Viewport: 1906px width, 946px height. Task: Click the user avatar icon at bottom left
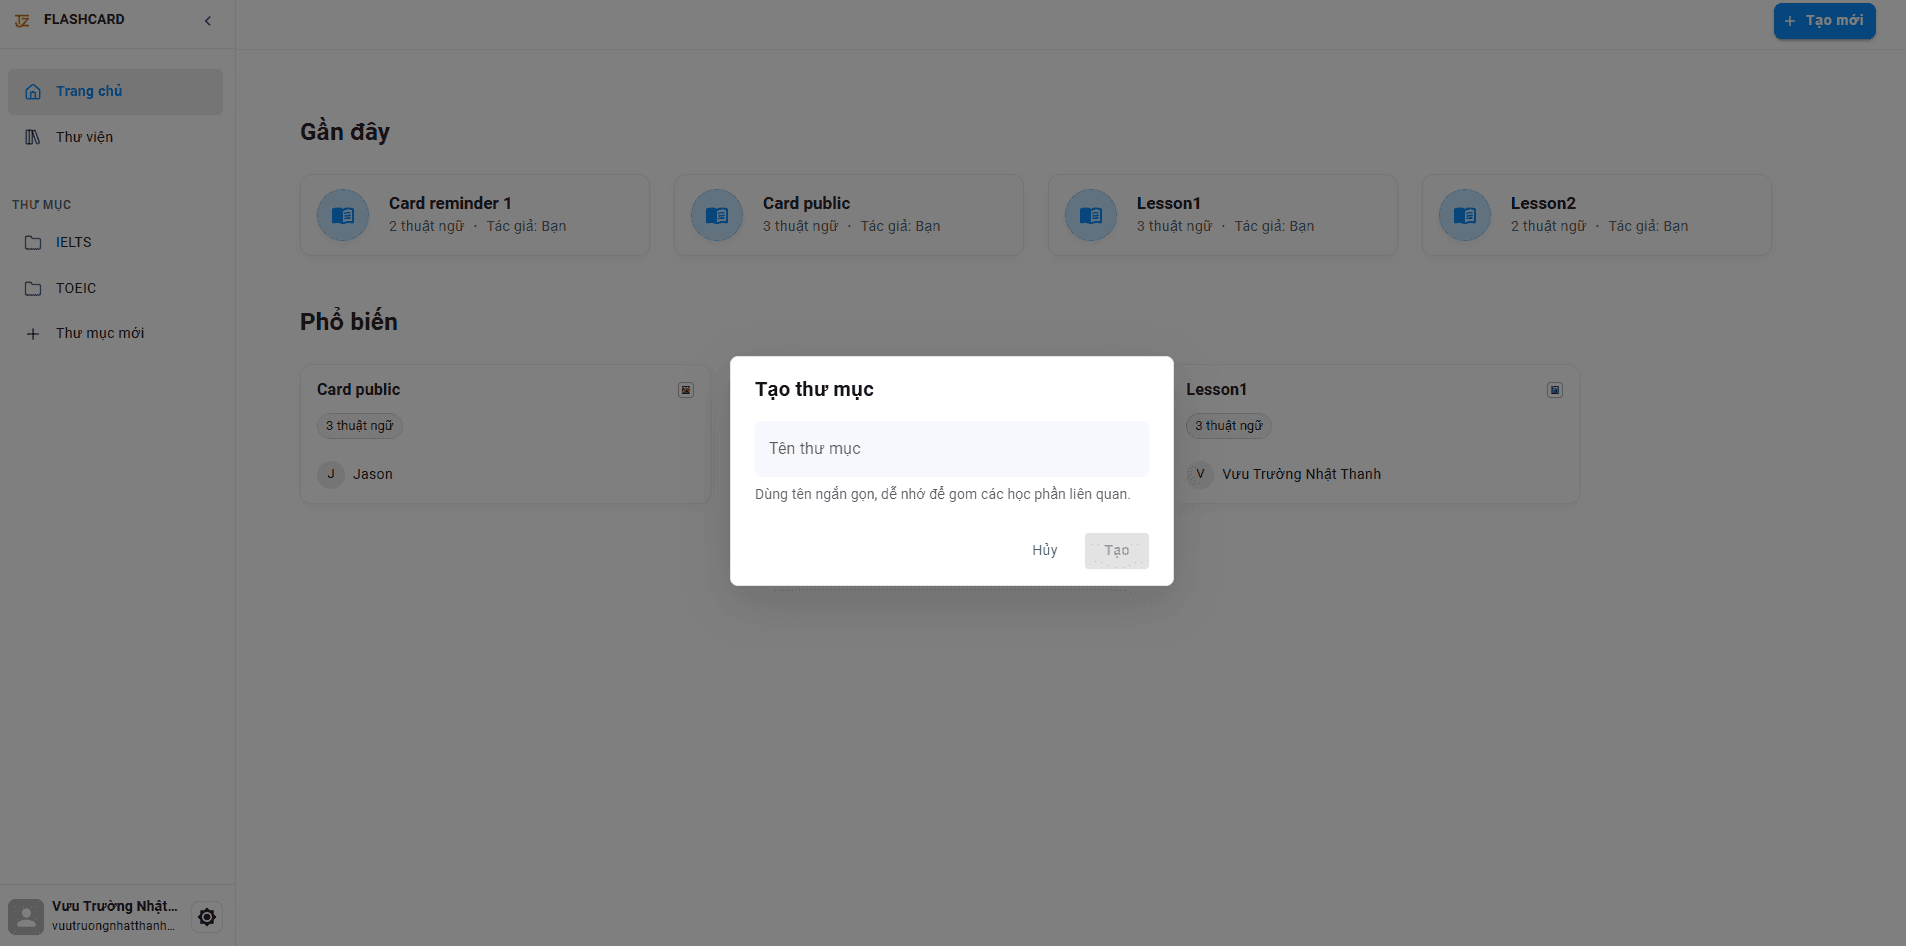coord(26,916)
